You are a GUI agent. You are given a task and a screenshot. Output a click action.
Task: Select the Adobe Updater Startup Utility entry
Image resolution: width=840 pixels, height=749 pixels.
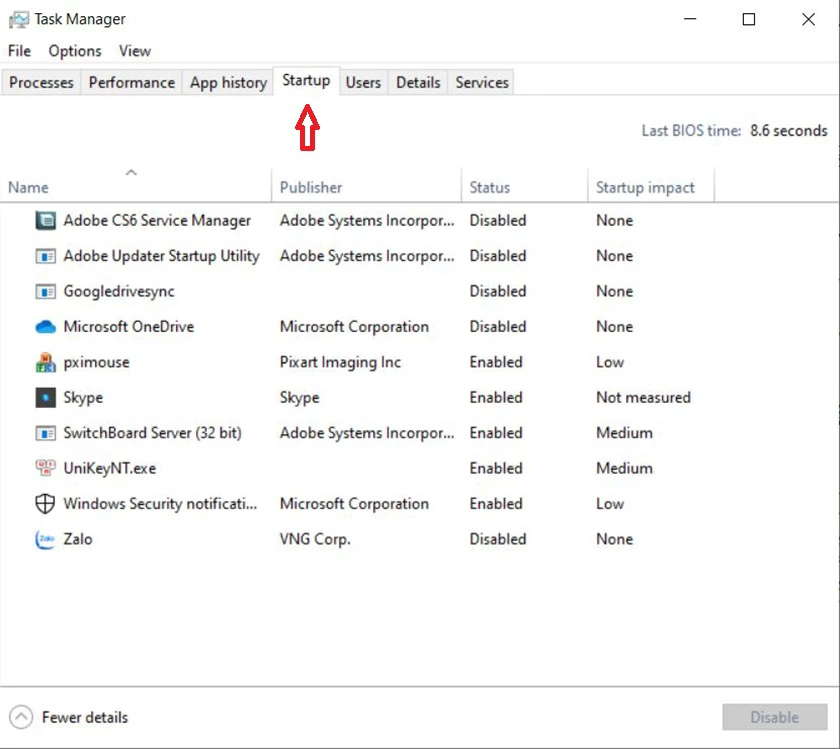[161, 256]
